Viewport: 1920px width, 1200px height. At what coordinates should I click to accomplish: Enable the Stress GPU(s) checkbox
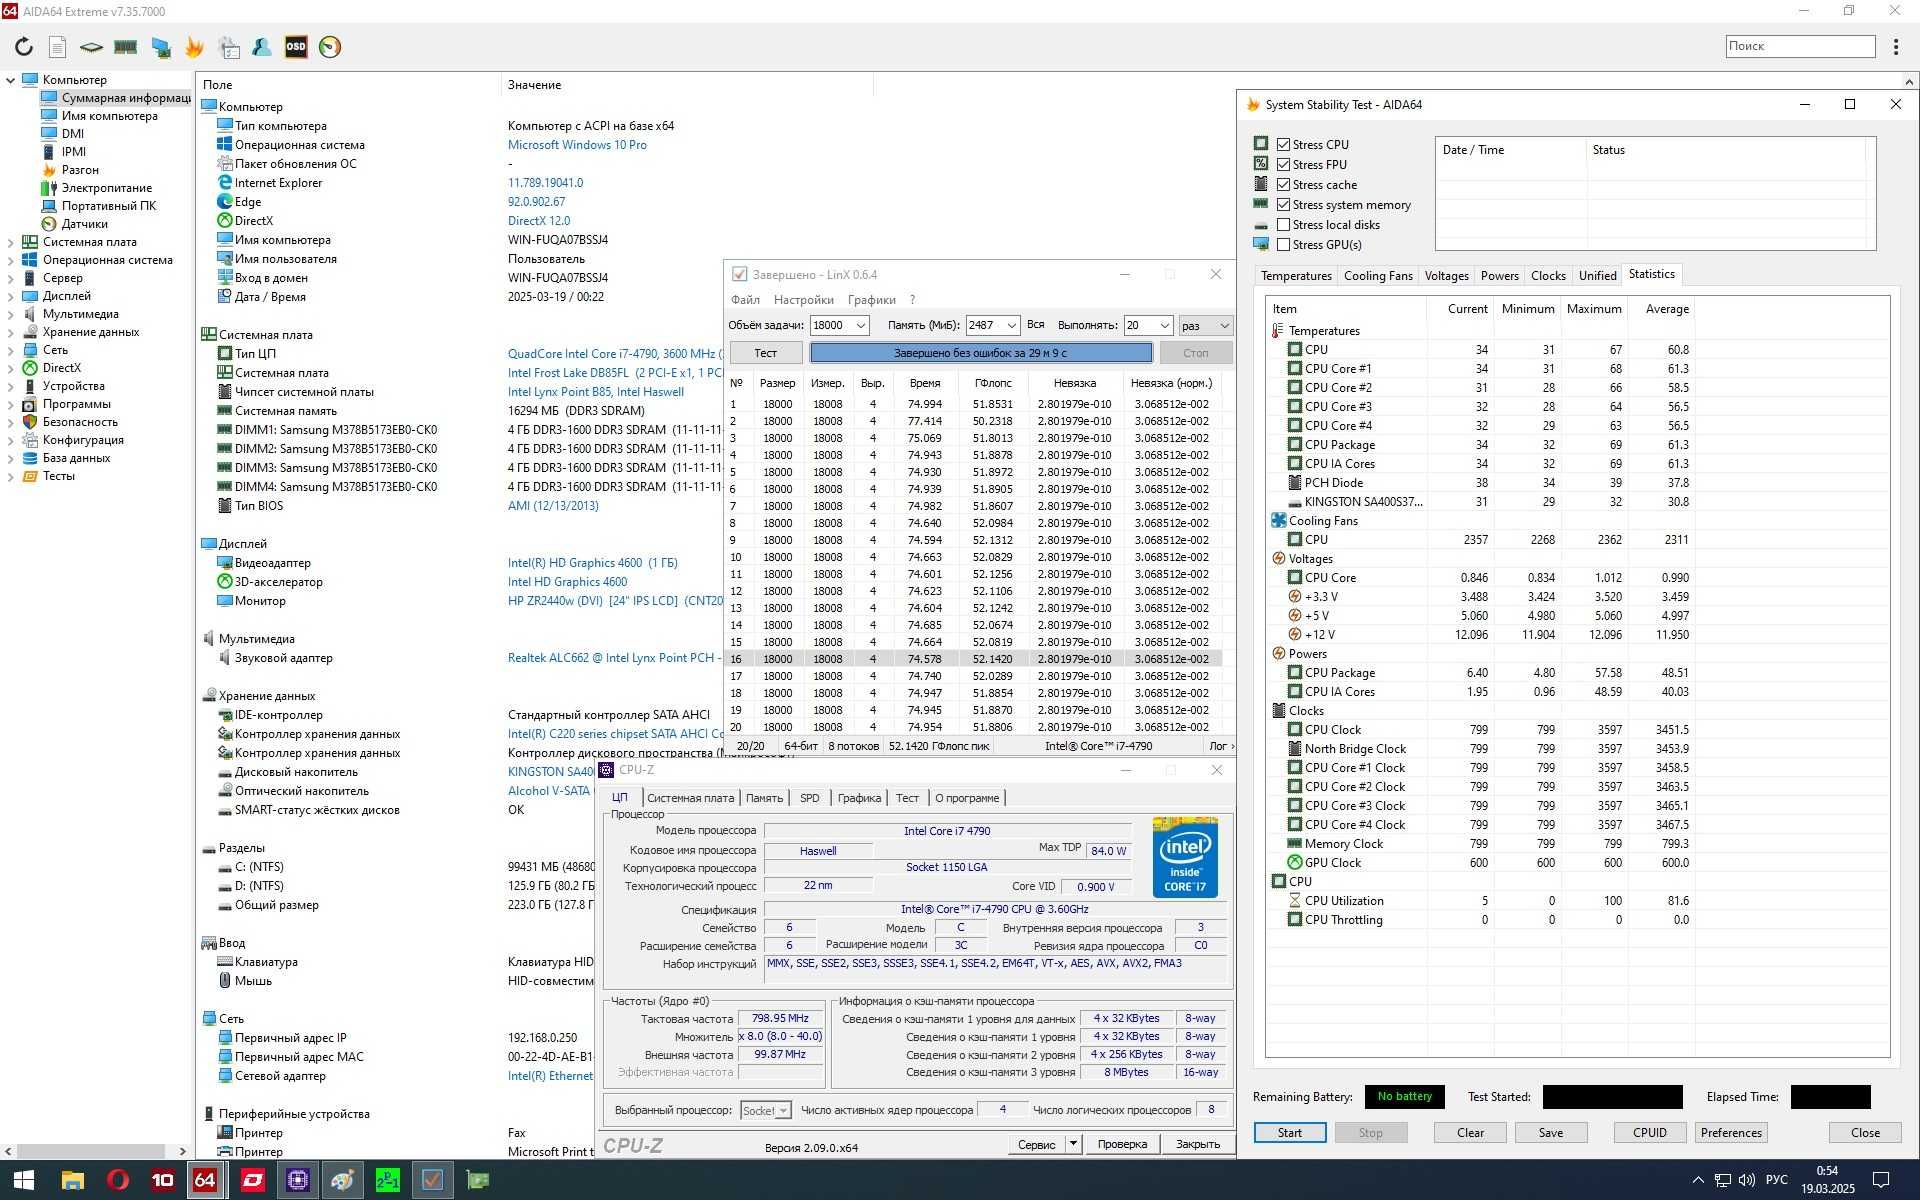point(1283,245)
